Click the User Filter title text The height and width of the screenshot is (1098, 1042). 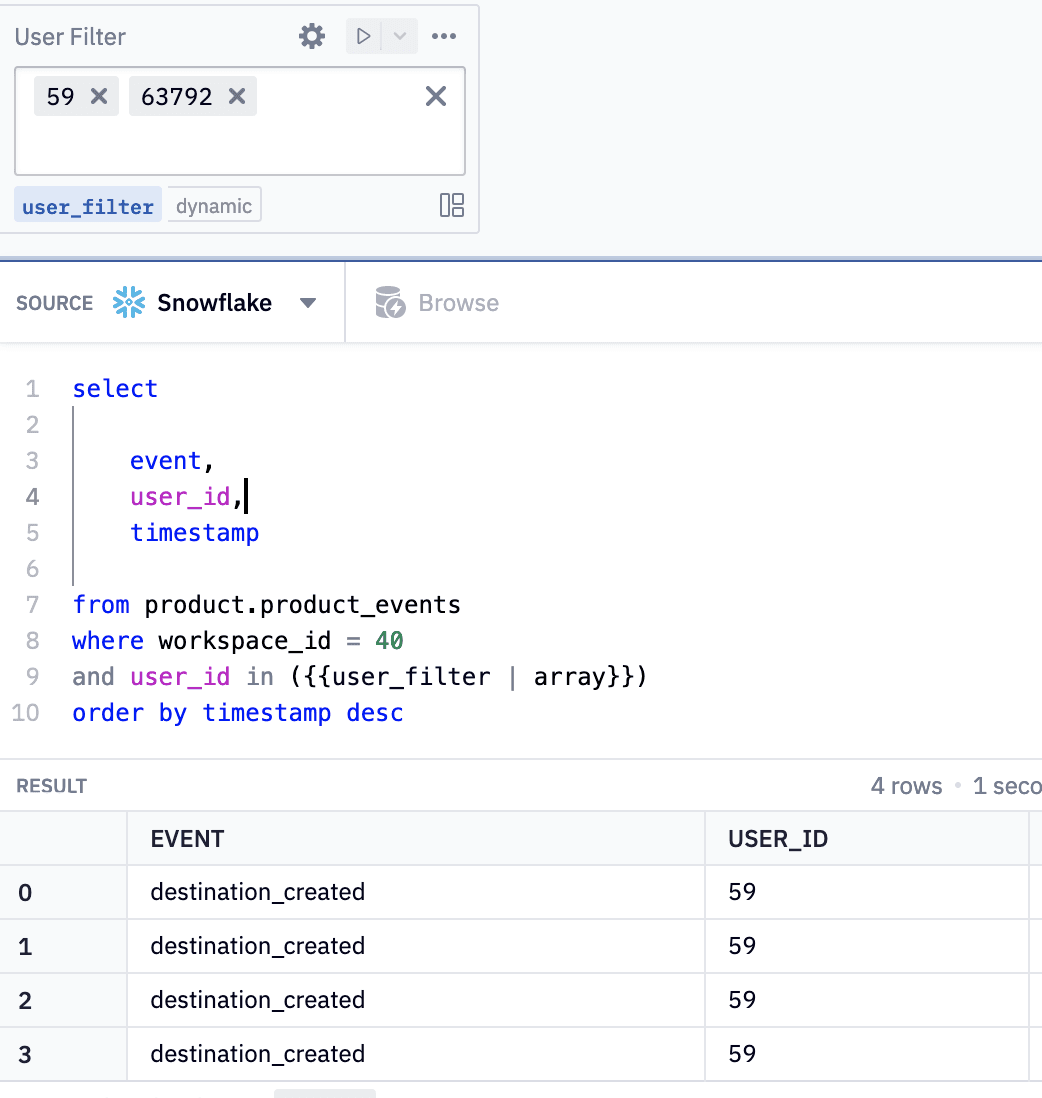pos(70,37)
